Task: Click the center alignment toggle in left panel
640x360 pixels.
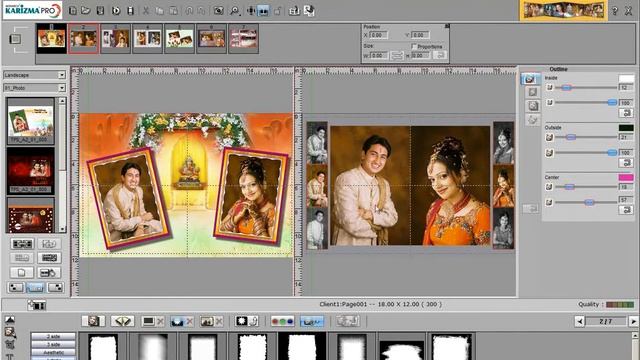Action: (36, 287)
